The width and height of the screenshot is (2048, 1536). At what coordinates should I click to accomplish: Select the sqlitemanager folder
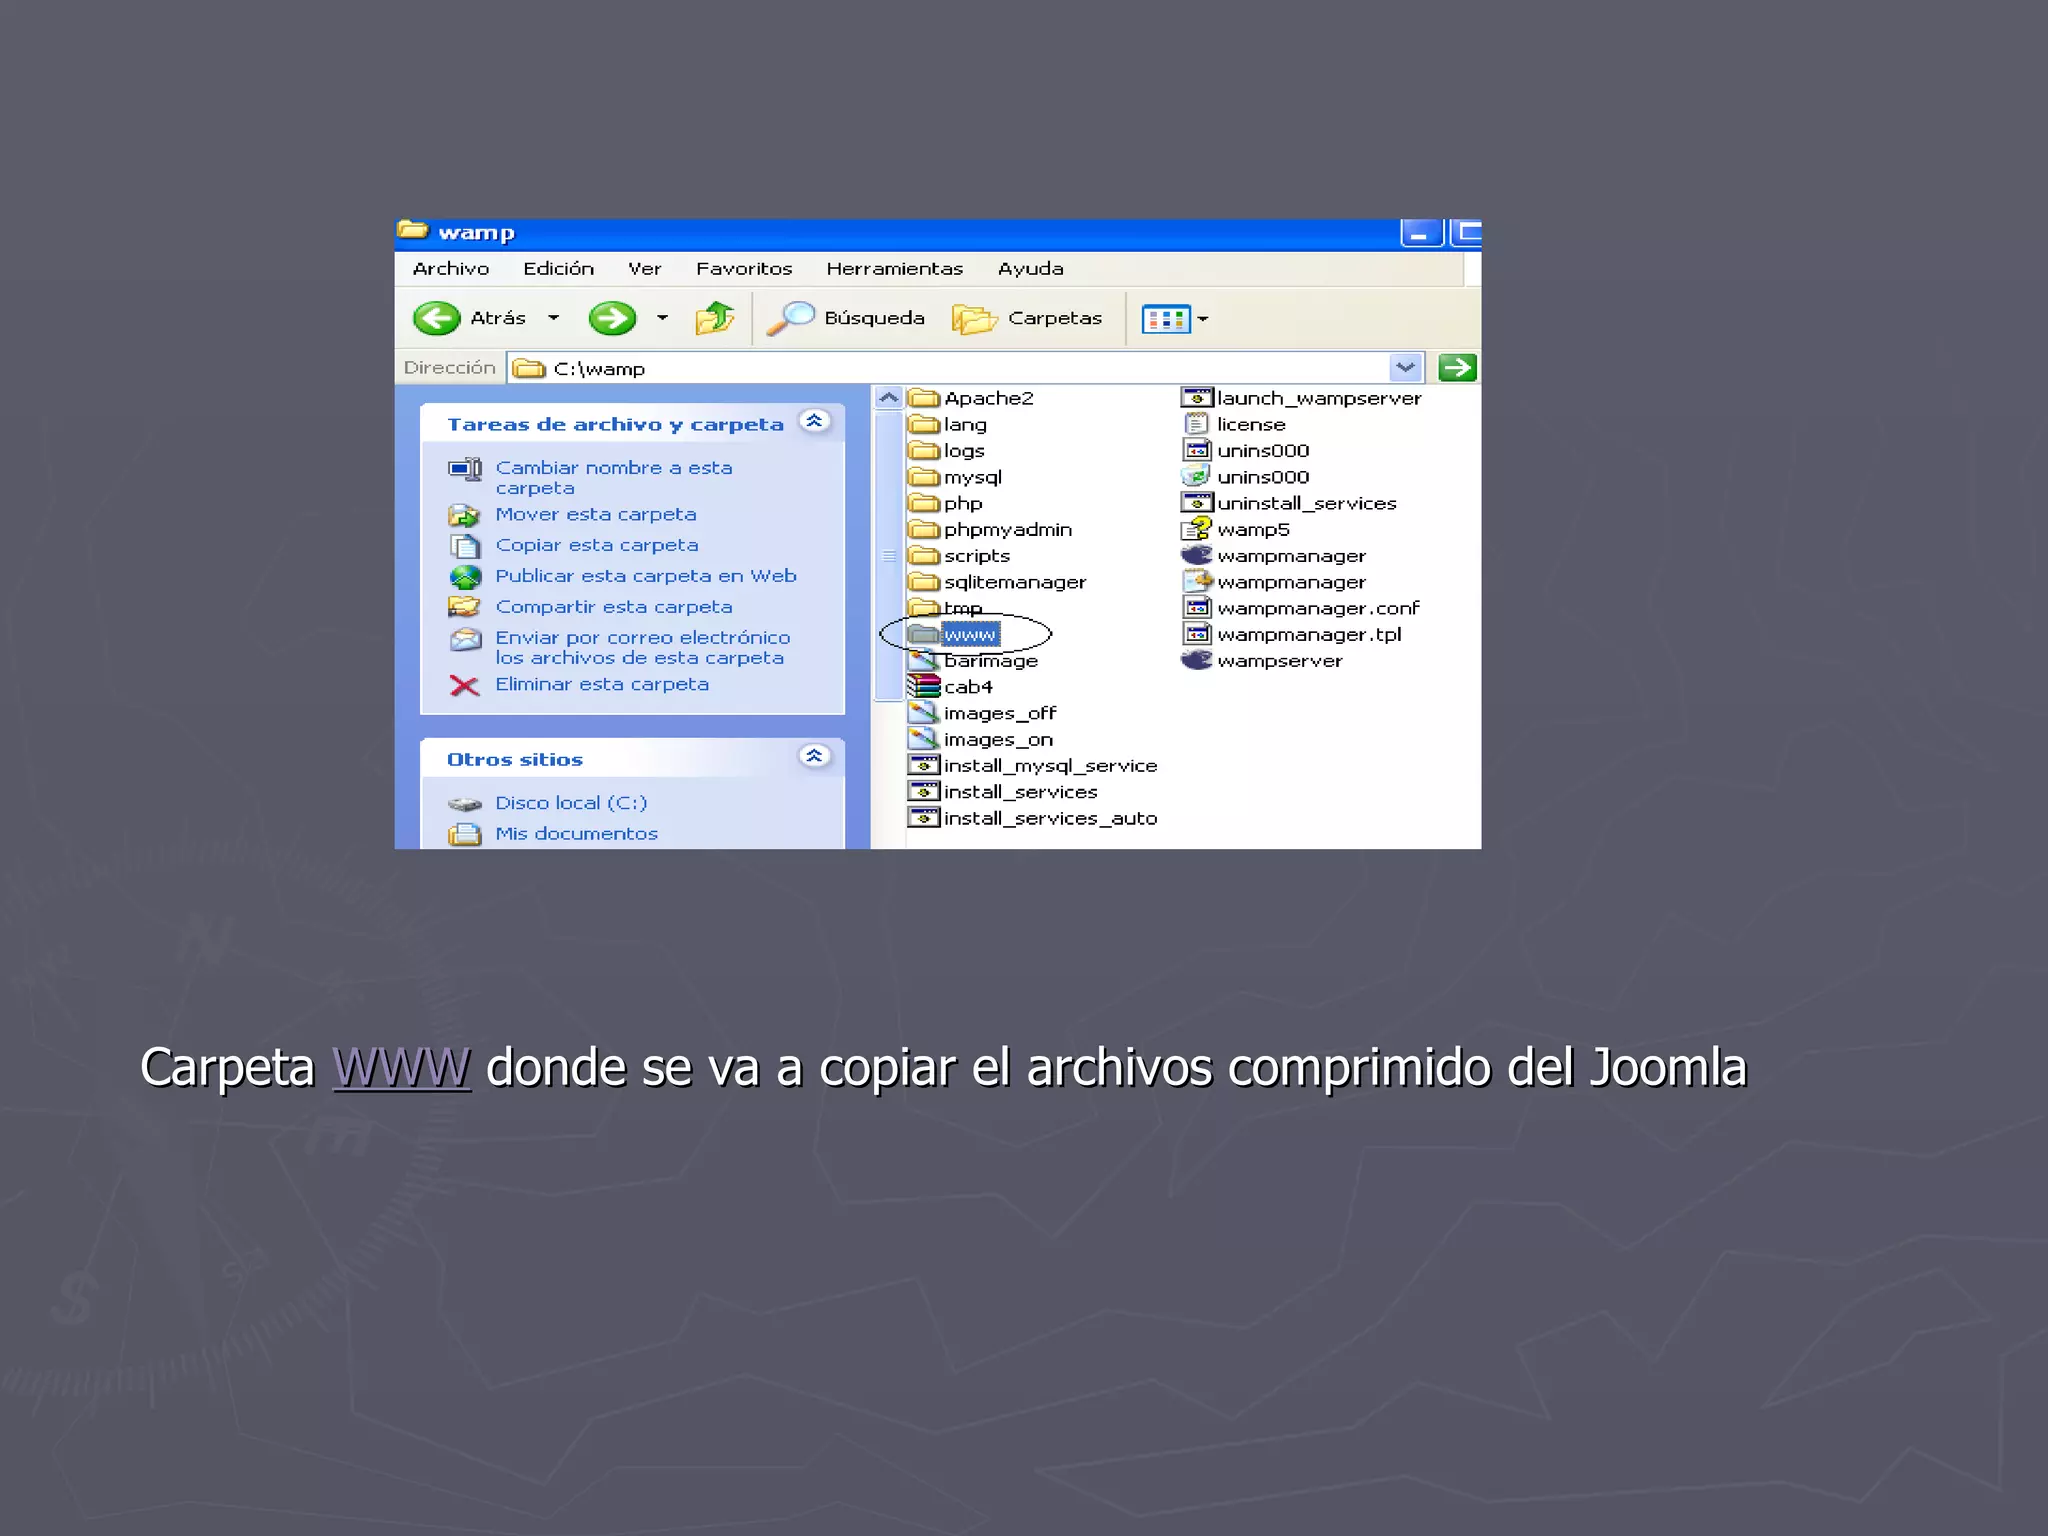[x=997, y=582]
